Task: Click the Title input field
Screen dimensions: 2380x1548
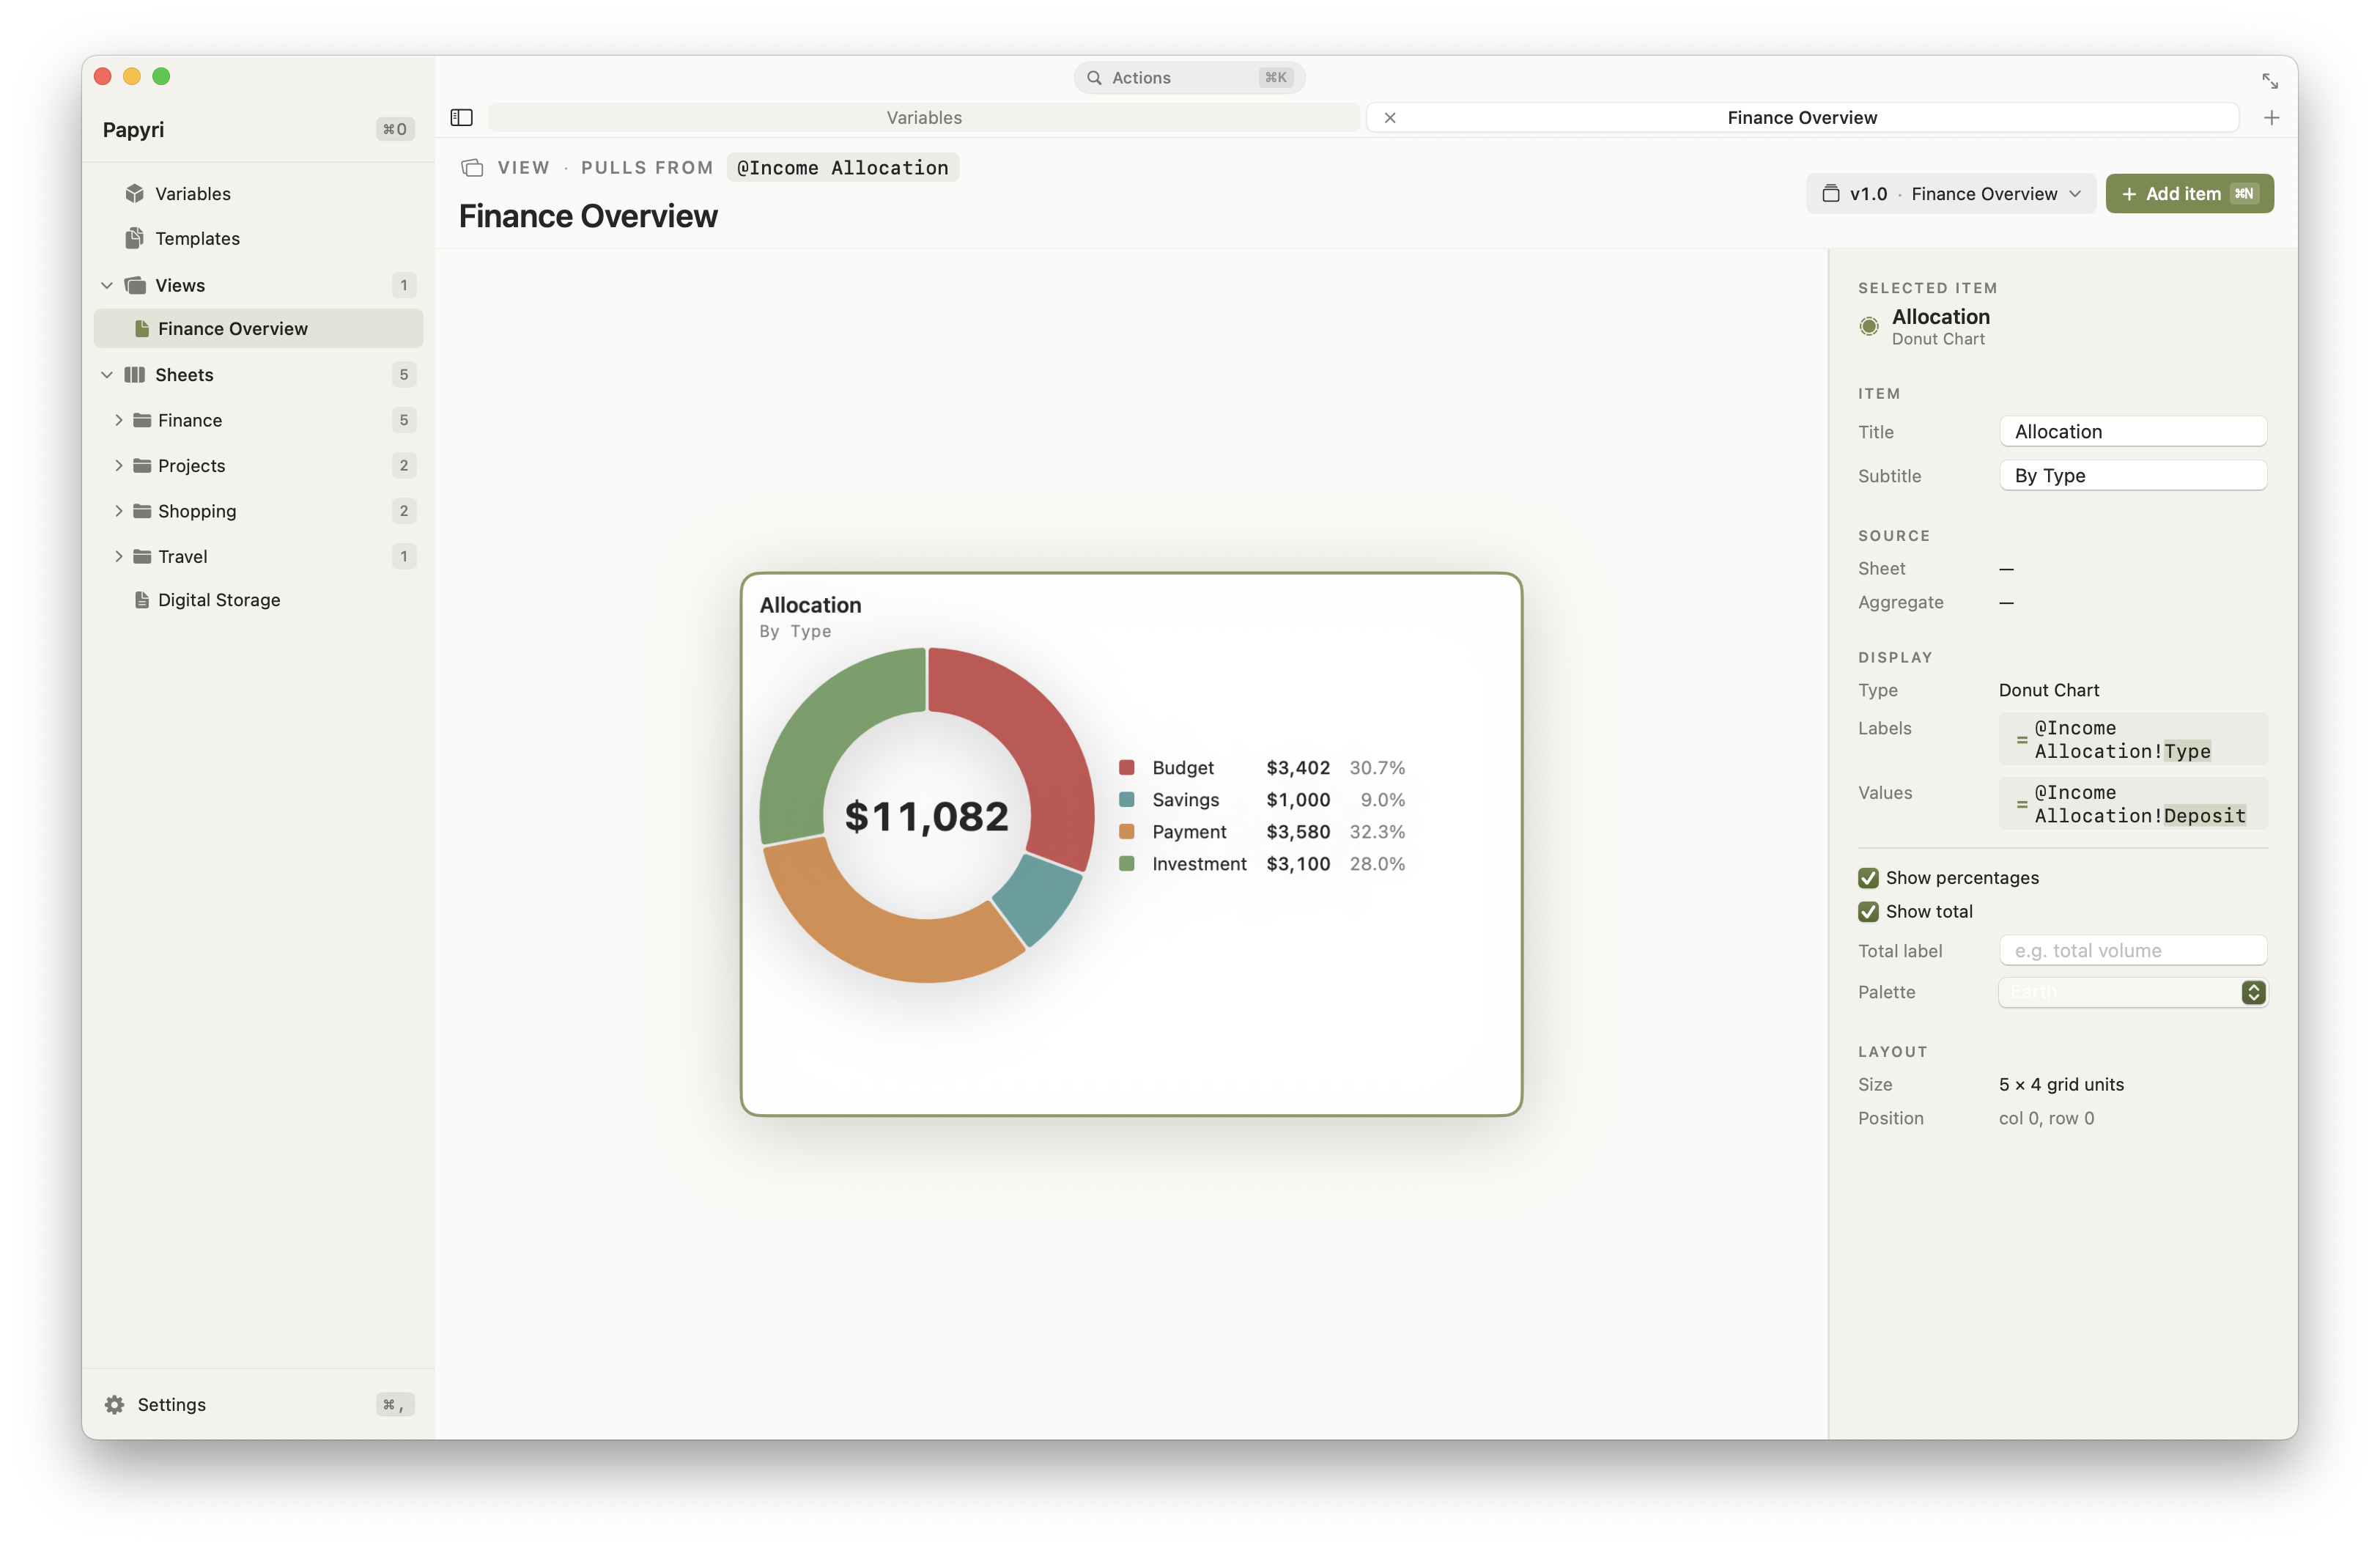Action: pyautogui.click(x=2132, y=432)
